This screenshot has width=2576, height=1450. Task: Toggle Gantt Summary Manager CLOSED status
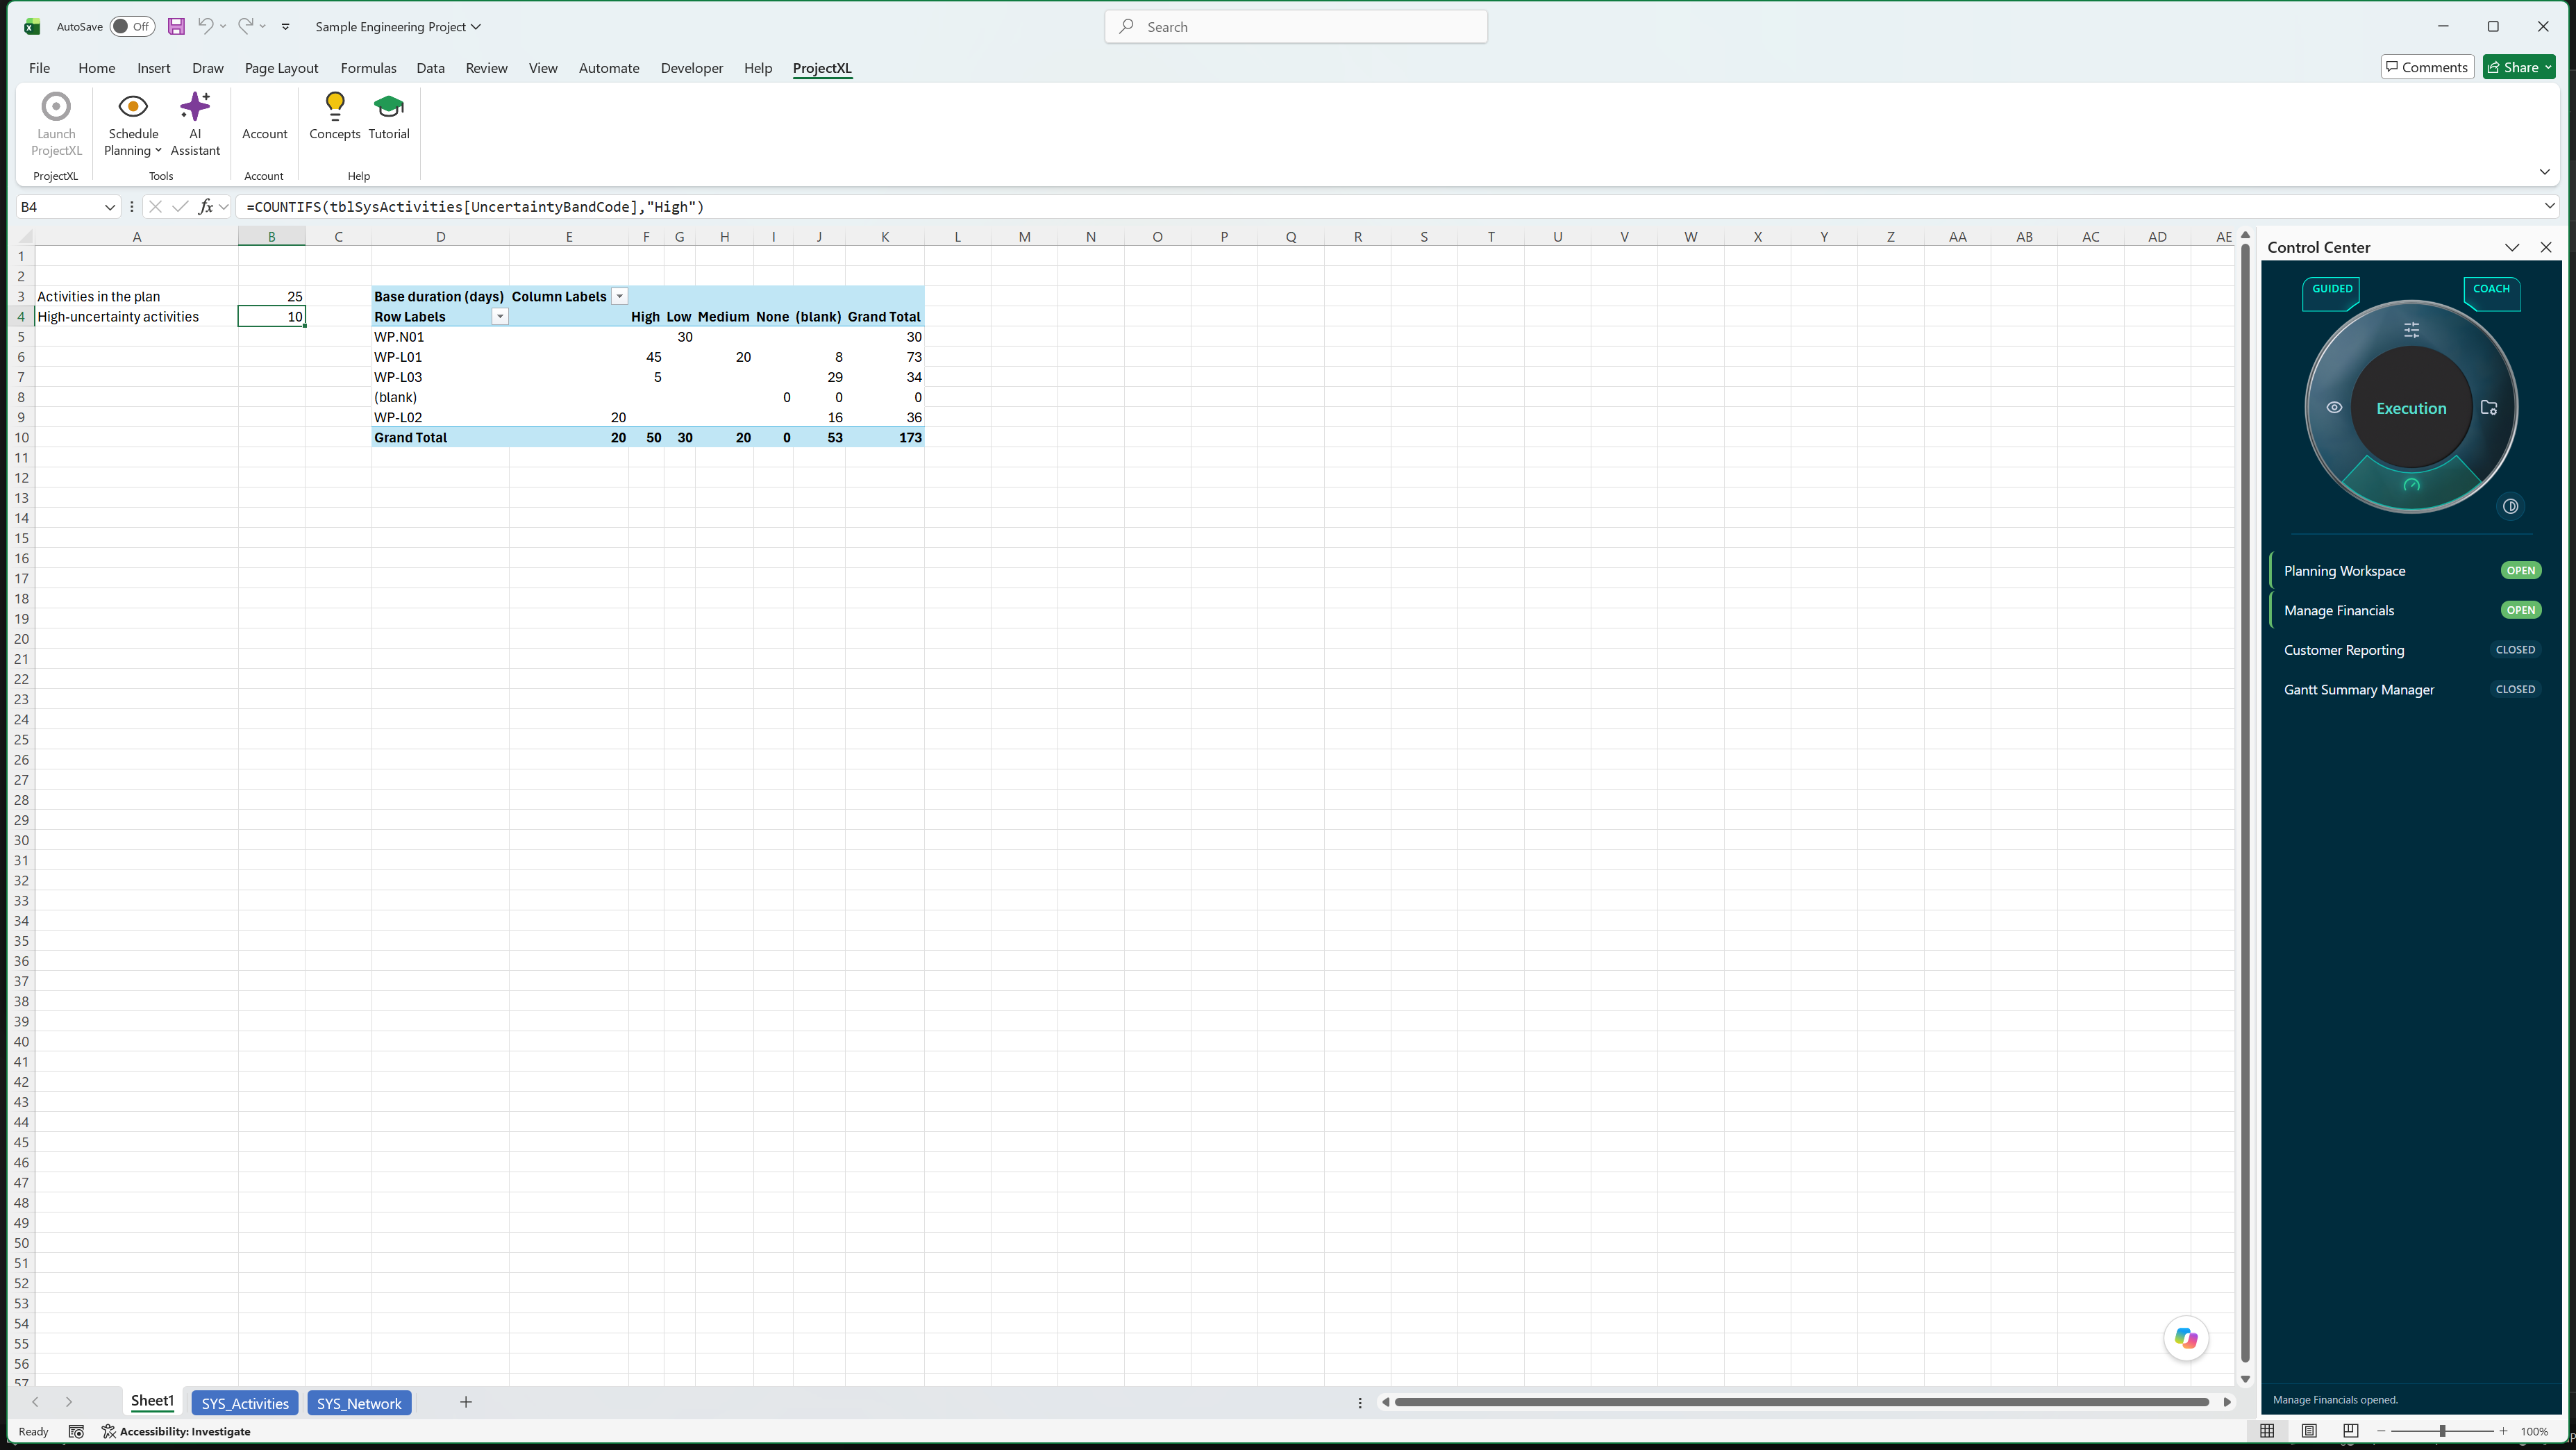(x=2515, y=689)
